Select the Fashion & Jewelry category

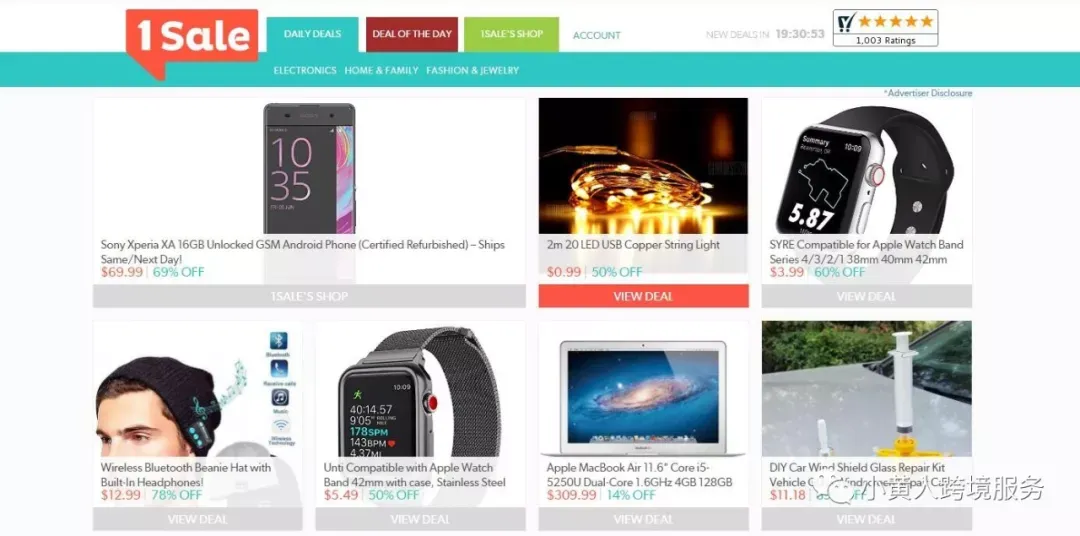coord(472,70)
